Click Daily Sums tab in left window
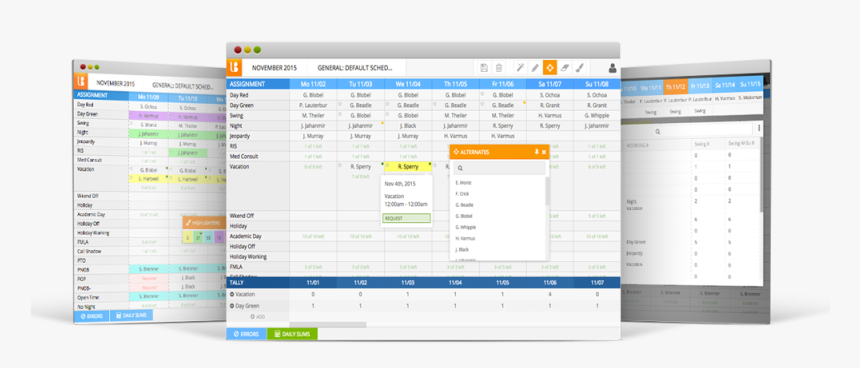 tap(132, 316)
